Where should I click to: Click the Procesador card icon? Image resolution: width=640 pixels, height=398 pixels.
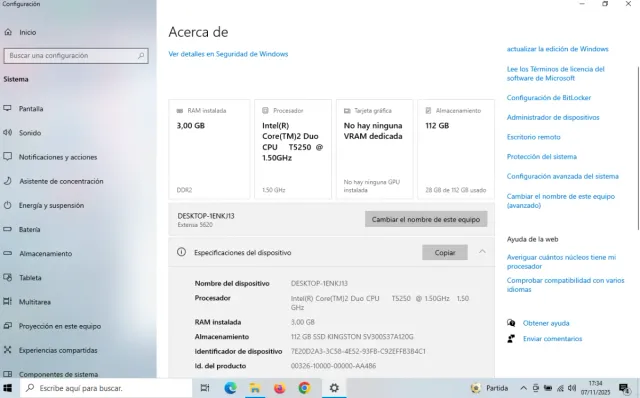265,111
